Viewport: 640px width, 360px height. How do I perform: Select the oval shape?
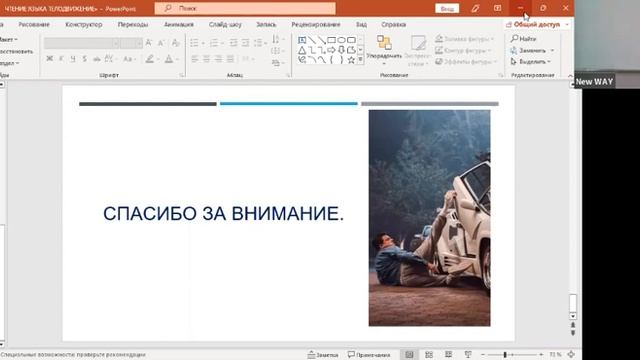pyautogui.click(x=341, y=40)
